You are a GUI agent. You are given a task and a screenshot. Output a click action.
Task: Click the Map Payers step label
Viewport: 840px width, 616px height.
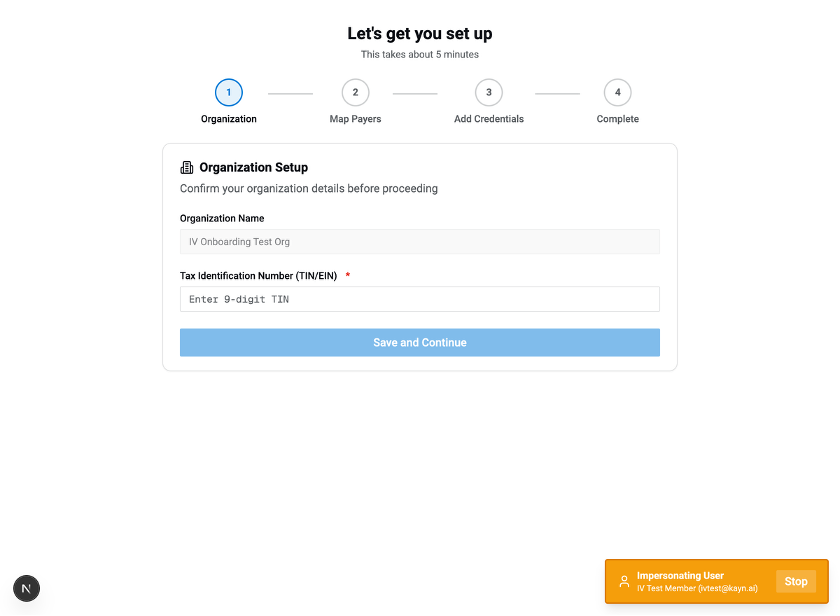click(355, 119)
